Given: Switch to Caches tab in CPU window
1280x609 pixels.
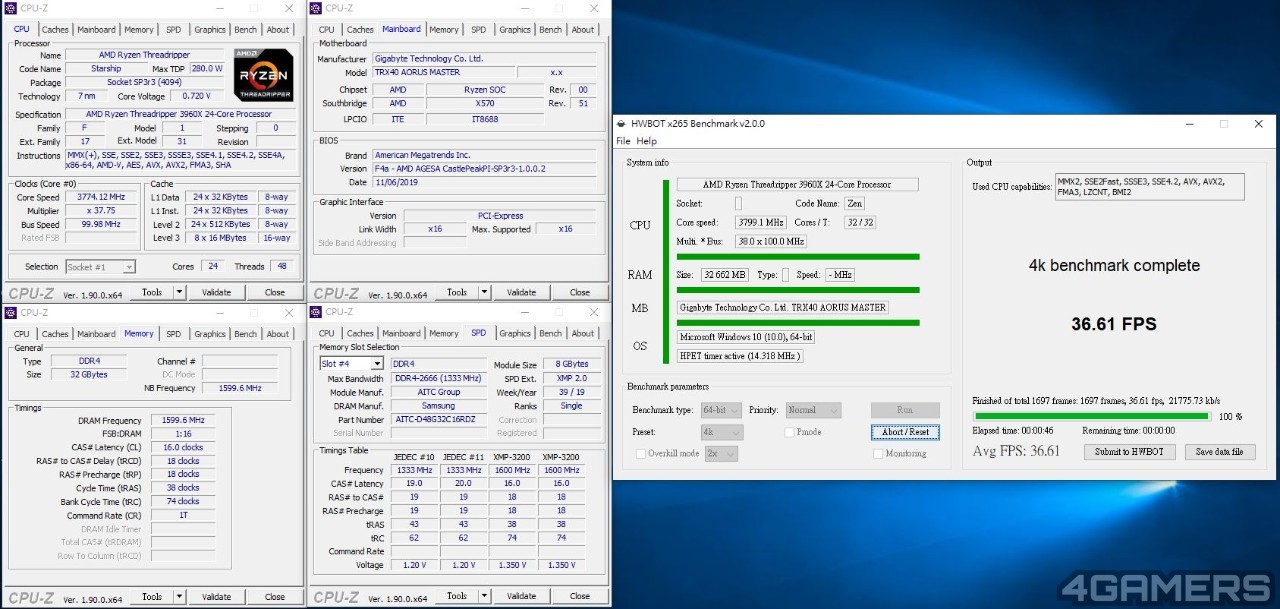Looking at the screenshot, I should click(55, 30).
